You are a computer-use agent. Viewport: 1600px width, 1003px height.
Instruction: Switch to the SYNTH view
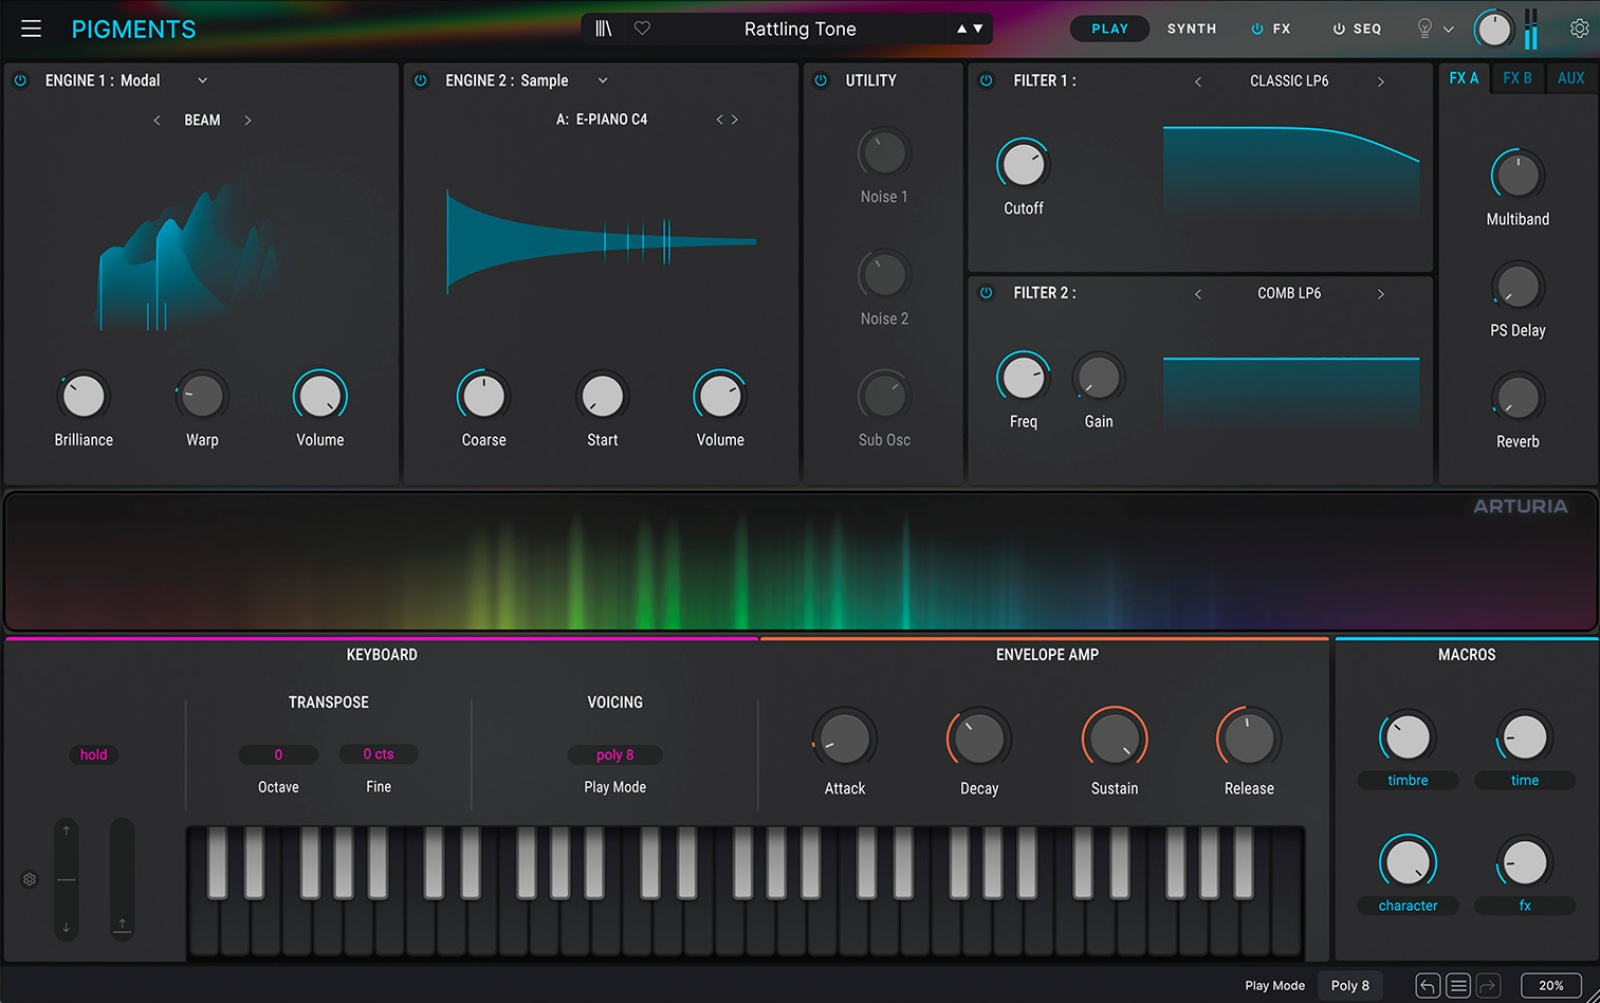[1191, 29]
